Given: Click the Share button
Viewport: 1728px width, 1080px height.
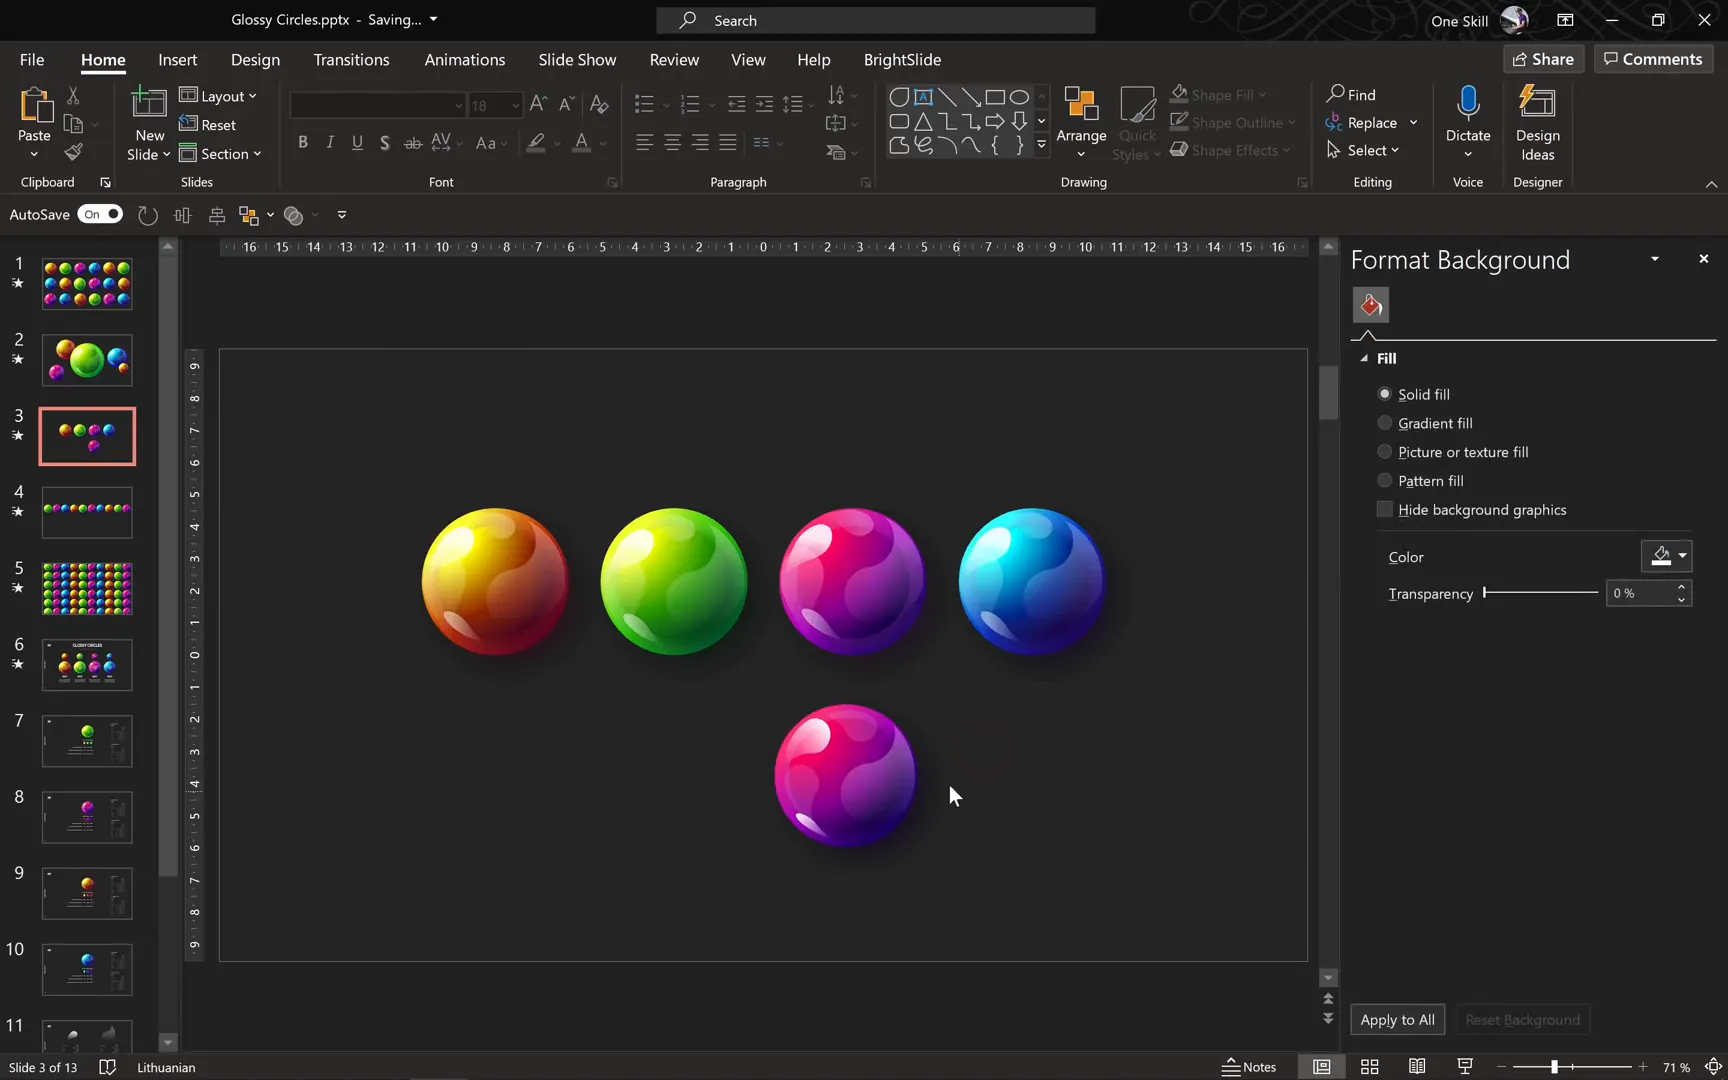Looking at the screenshot, I should coord(1543,58).
